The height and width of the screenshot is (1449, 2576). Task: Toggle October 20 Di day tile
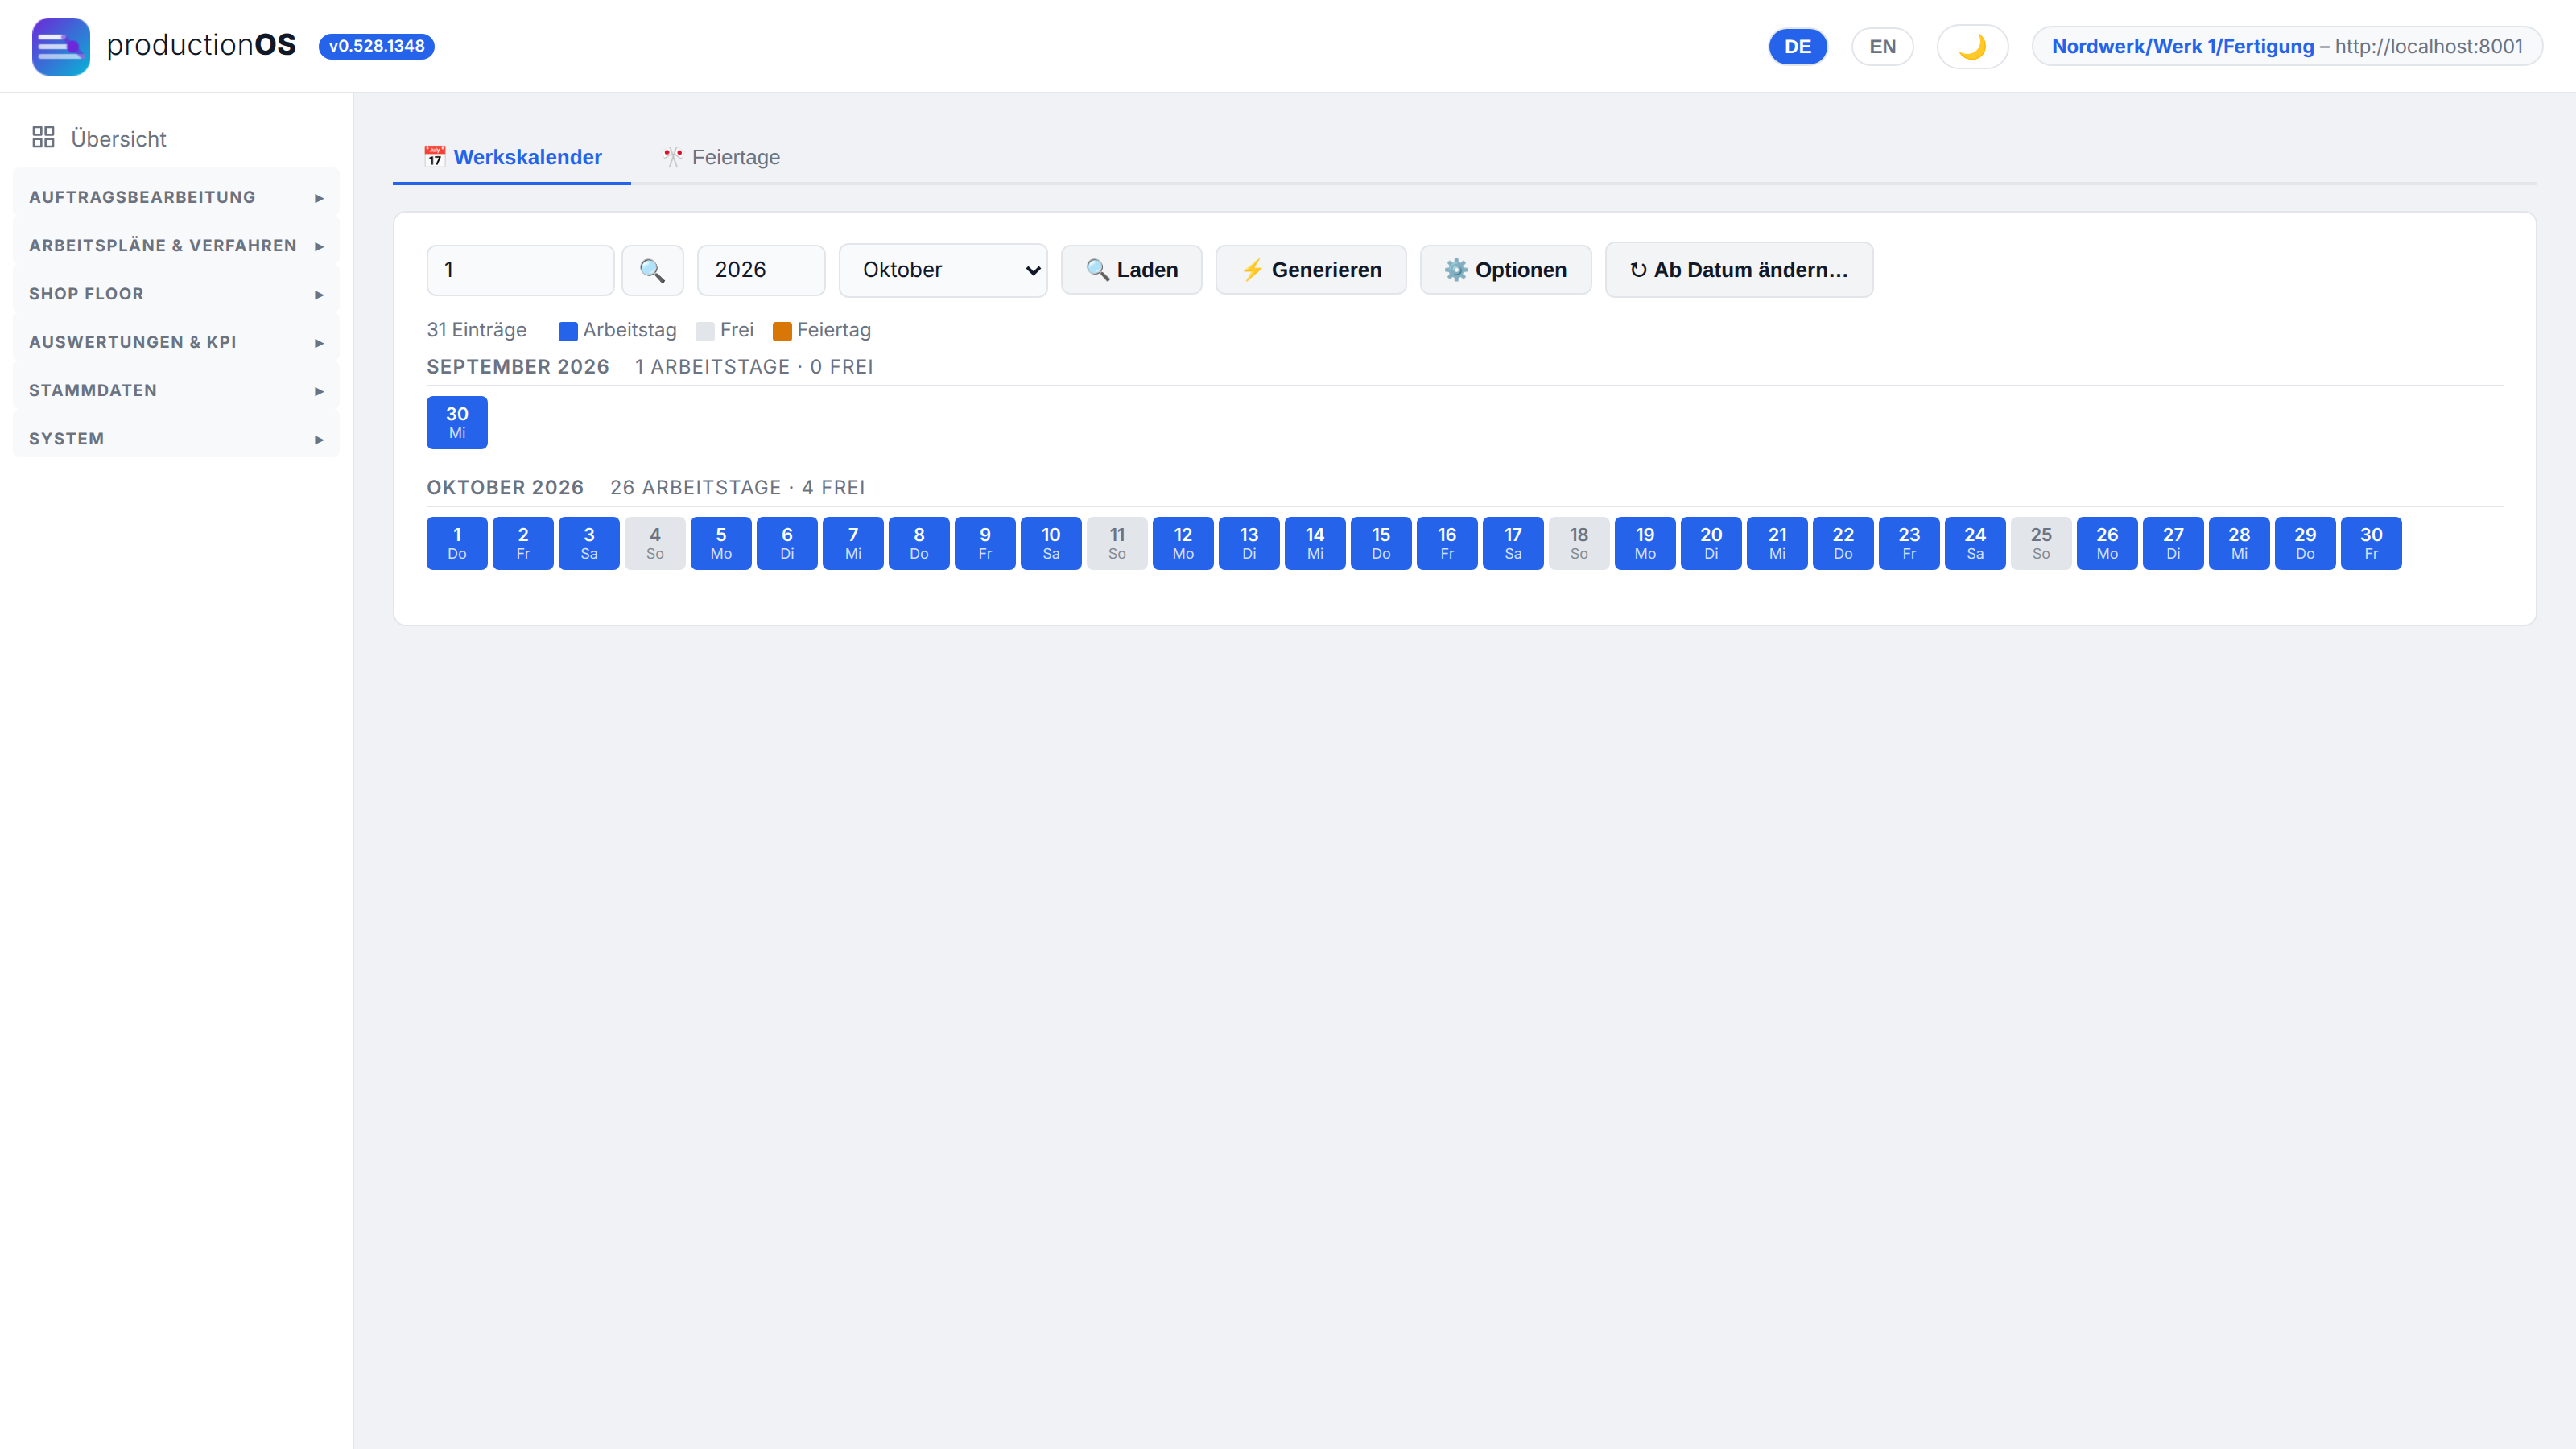pyautogui.click(x=1711, y=543)
